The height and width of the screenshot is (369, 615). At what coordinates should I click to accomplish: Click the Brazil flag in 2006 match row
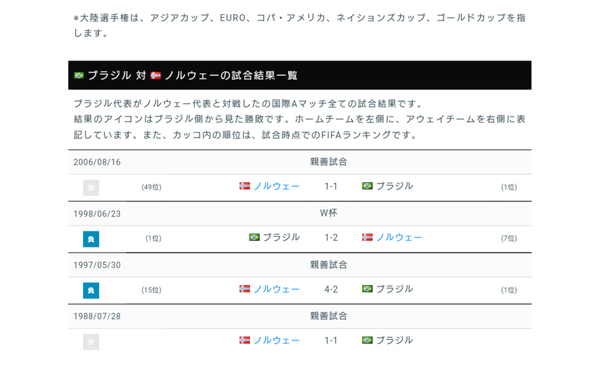point(367,186)
